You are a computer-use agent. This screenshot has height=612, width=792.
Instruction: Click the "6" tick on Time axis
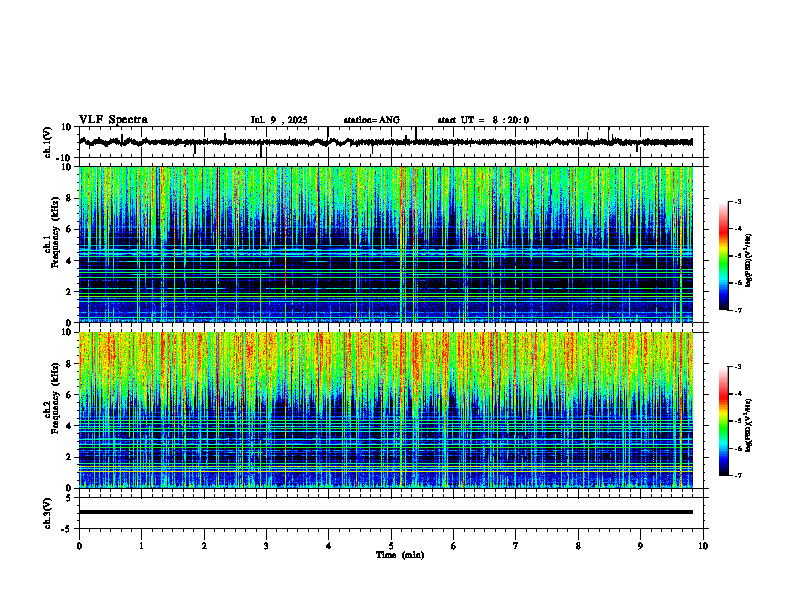(453, 546)
